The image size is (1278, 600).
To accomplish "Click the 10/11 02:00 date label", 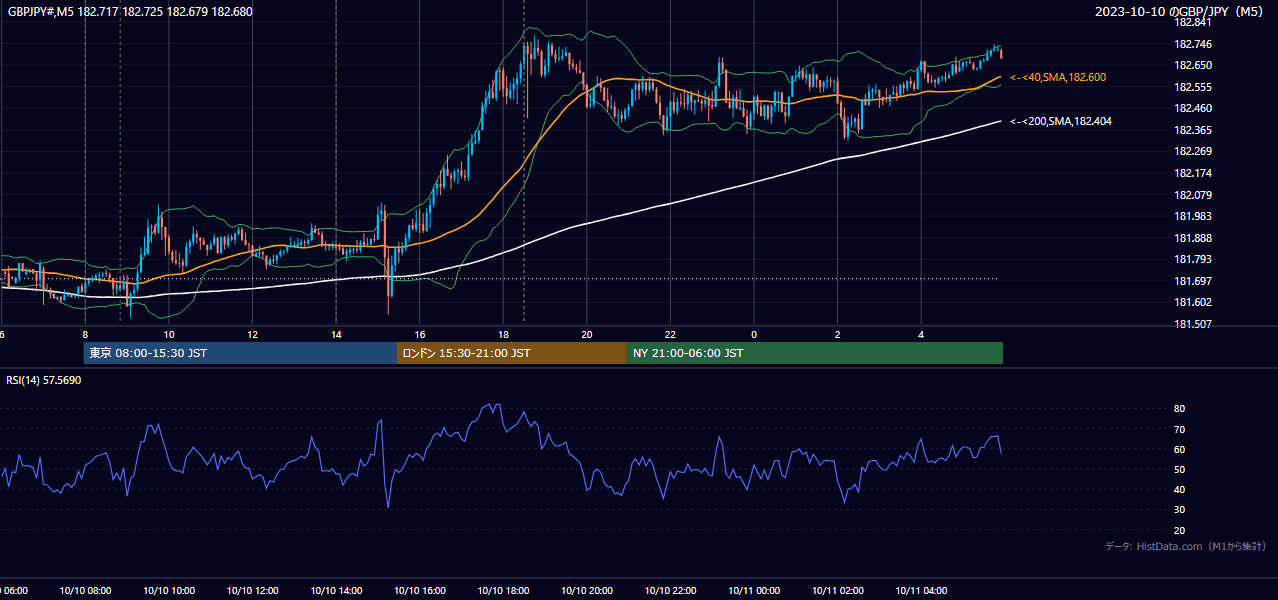I will tap(838, 591).
